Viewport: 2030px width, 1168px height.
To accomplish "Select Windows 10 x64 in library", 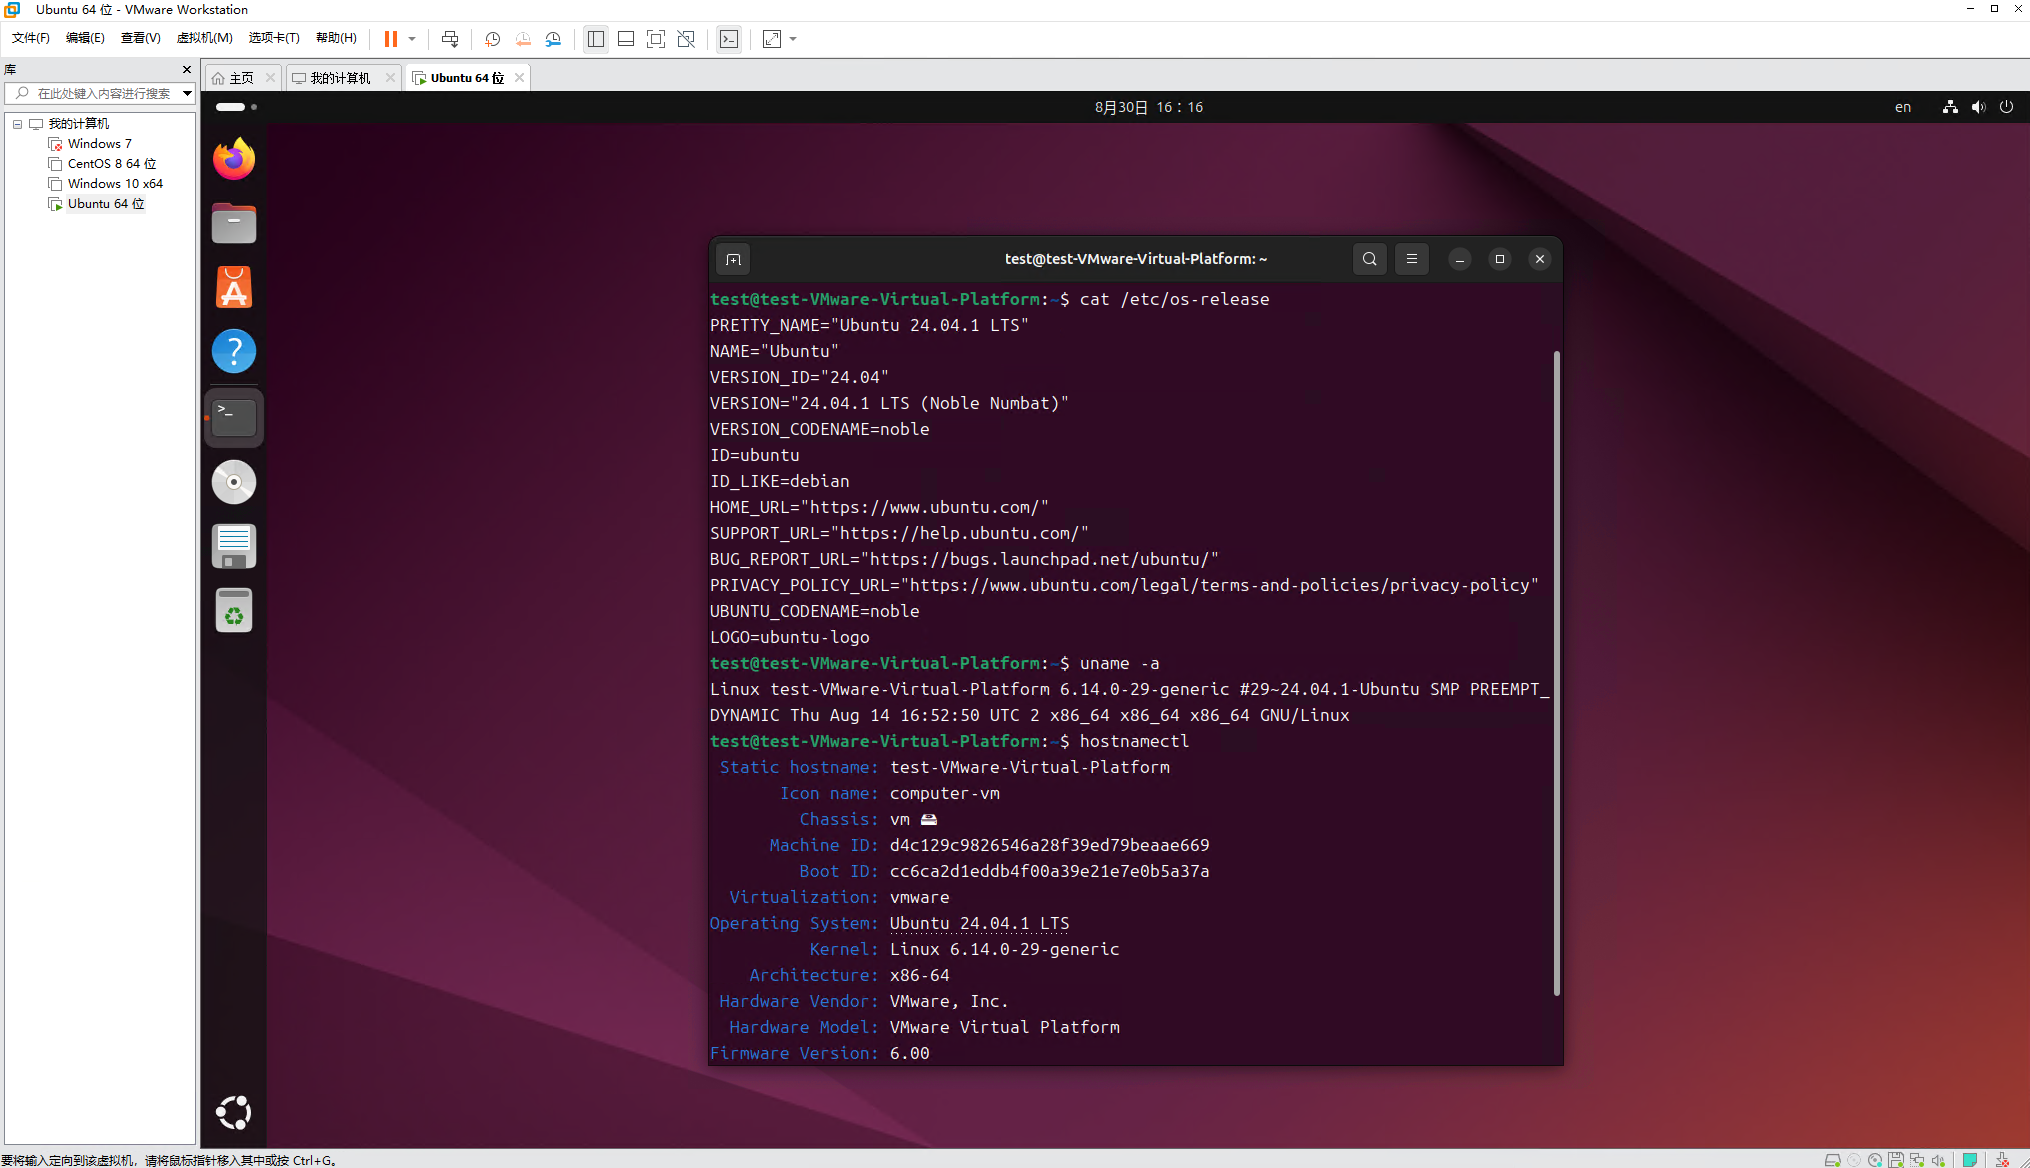I will [115, 184].
